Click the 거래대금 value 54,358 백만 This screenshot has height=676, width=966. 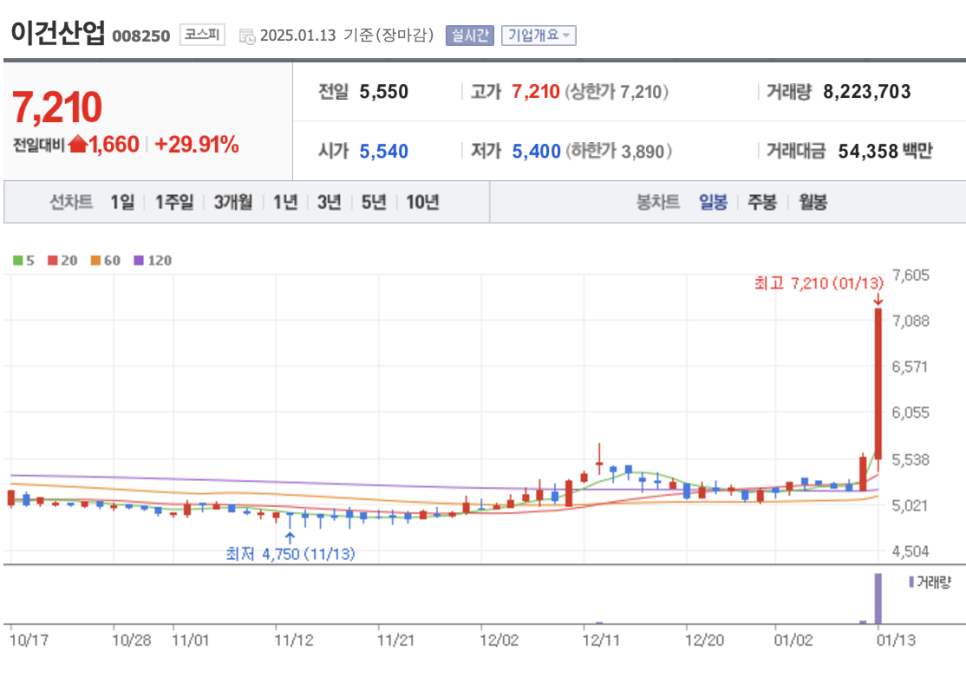[885, 151]
